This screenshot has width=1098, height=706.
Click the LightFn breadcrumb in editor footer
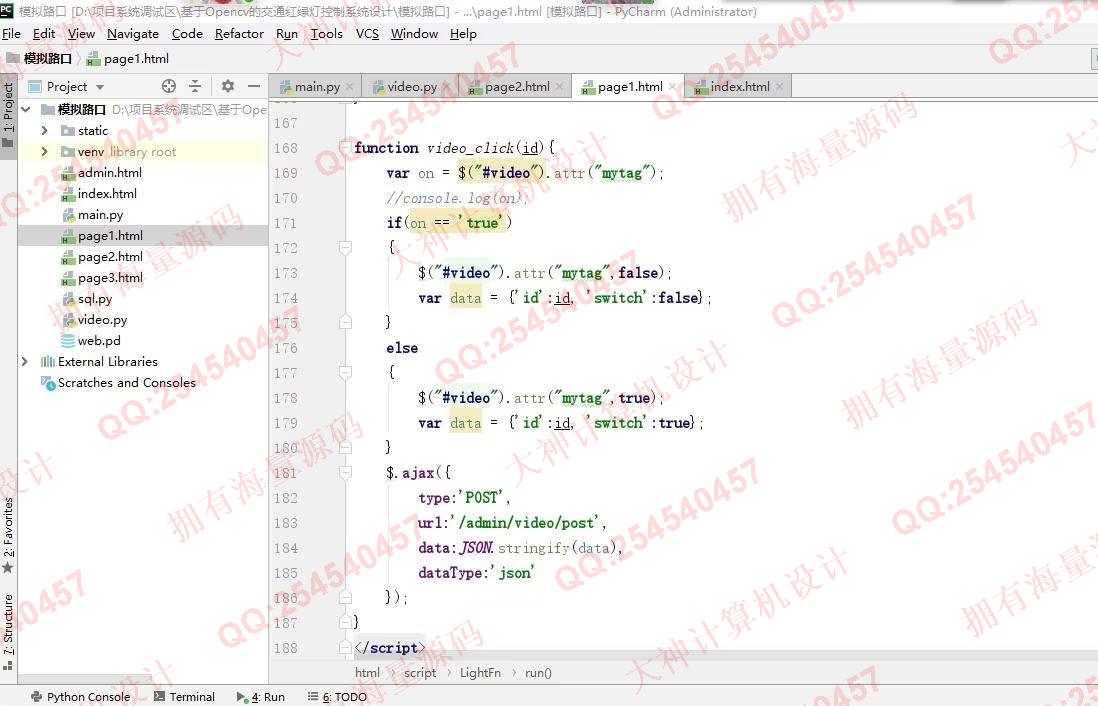(x=480, y=673)
